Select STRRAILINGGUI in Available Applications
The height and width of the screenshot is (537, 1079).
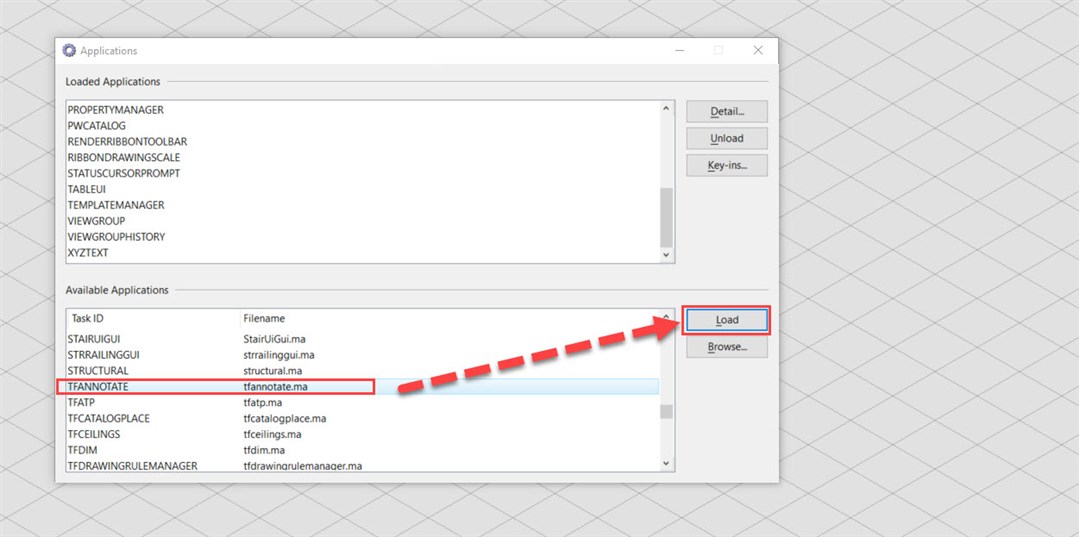tap(362, 355)
